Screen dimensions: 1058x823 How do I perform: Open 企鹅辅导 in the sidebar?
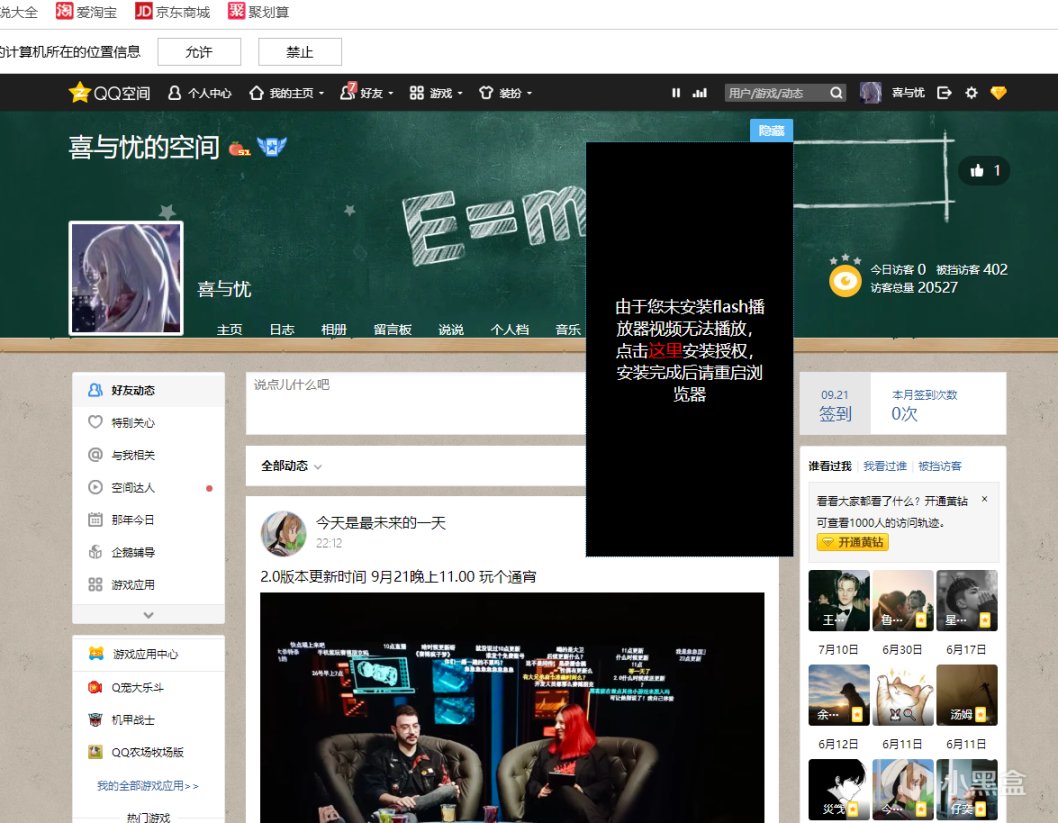pos(148,552)
